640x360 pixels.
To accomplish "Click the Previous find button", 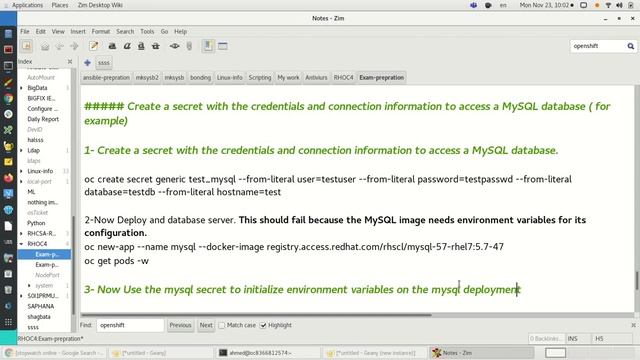I will pyautogui.click(x=180, y=325).
